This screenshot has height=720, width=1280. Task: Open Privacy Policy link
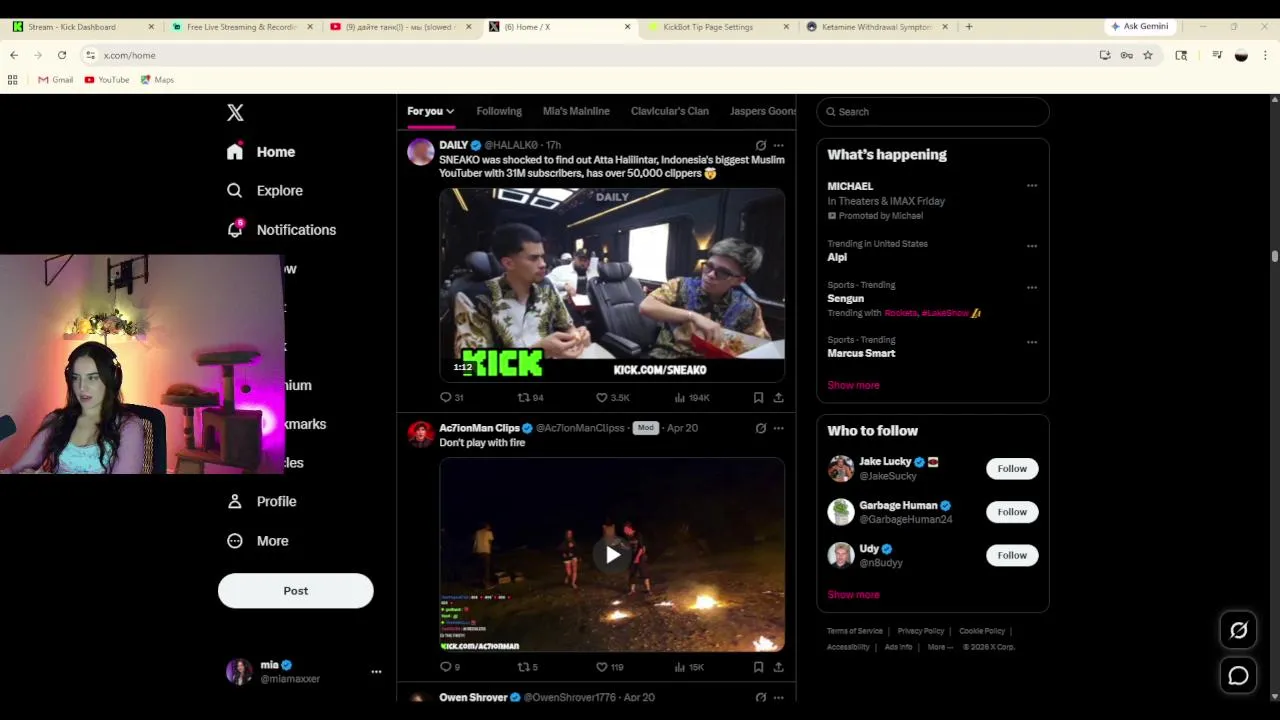pyautogui.click(x=921, y=631)
